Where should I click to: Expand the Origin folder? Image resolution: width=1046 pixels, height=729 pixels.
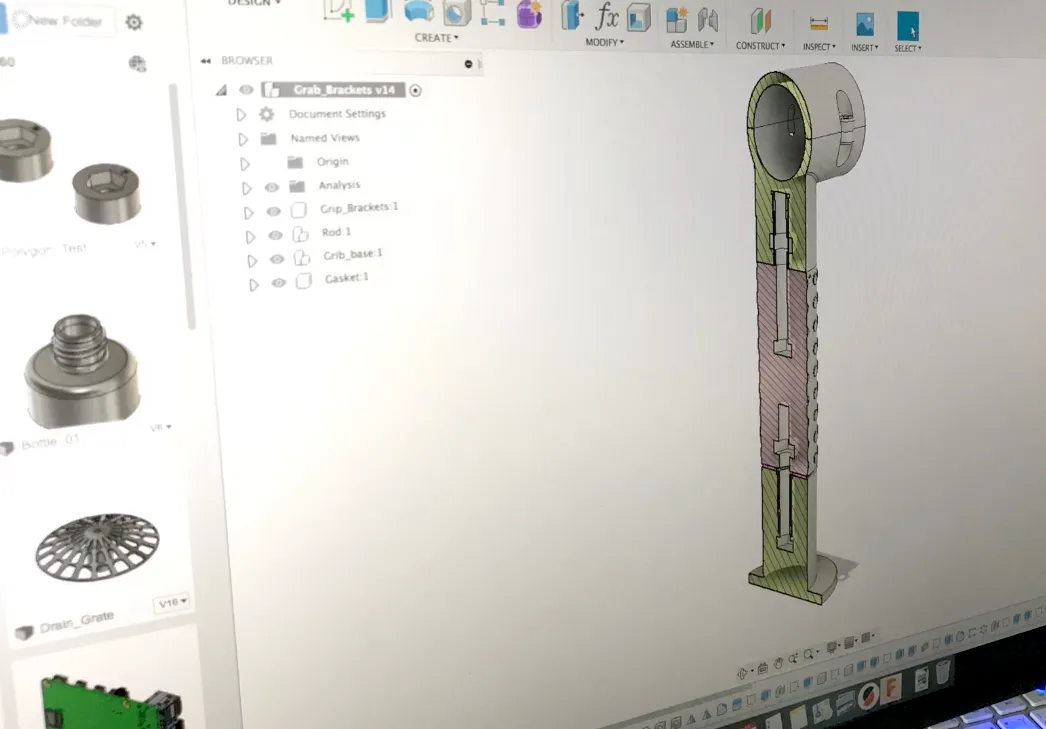pyautogui.click(x=245, y=163)
